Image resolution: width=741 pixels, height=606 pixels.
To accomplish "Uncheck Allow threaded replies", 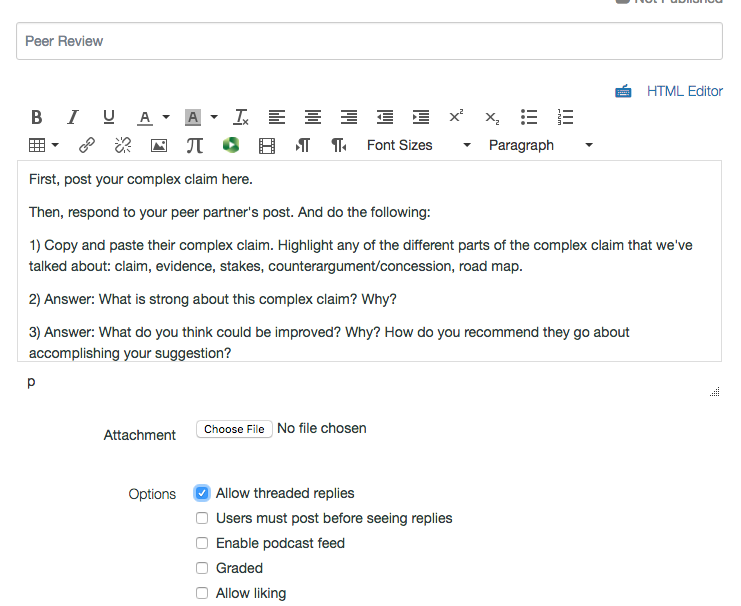I will pyautogui.click(x=202, y=493).
